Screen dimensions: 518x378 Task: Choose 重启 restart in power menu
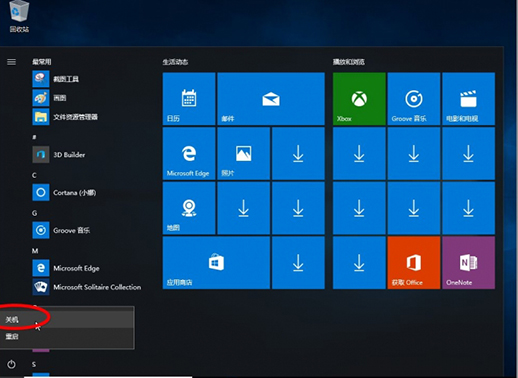click(x=67, y=336)
